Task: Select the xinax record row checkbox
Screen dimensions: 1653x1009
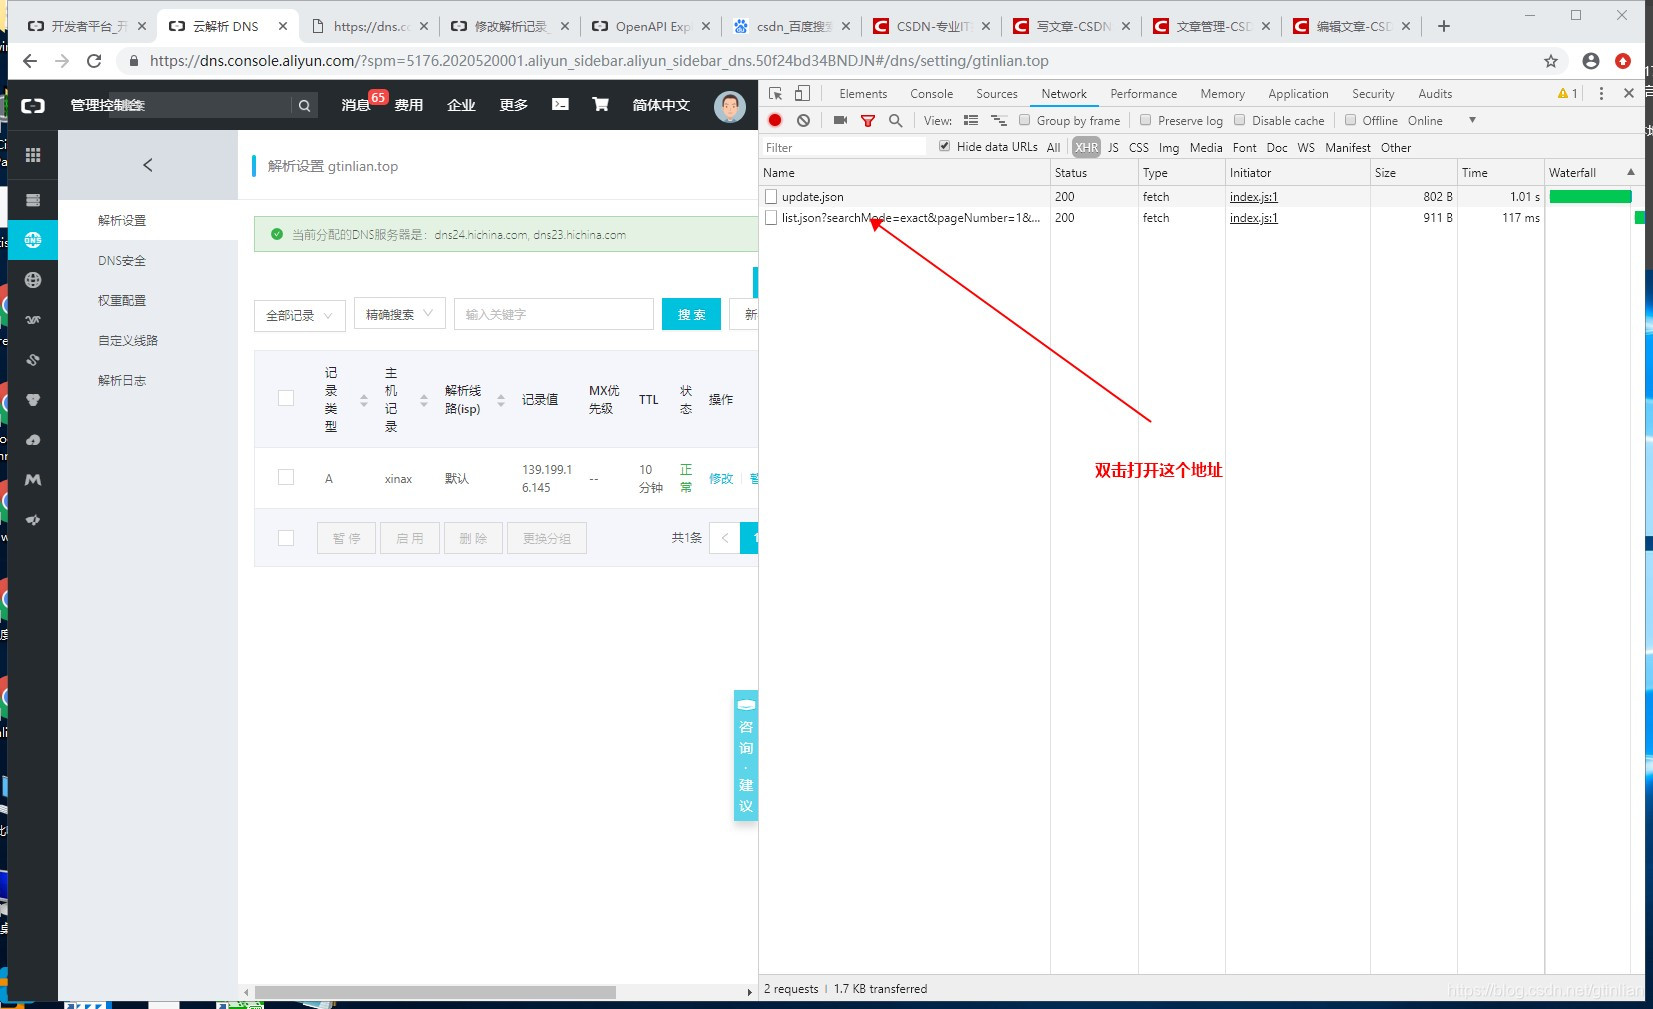Action: (x=286, y=477)
